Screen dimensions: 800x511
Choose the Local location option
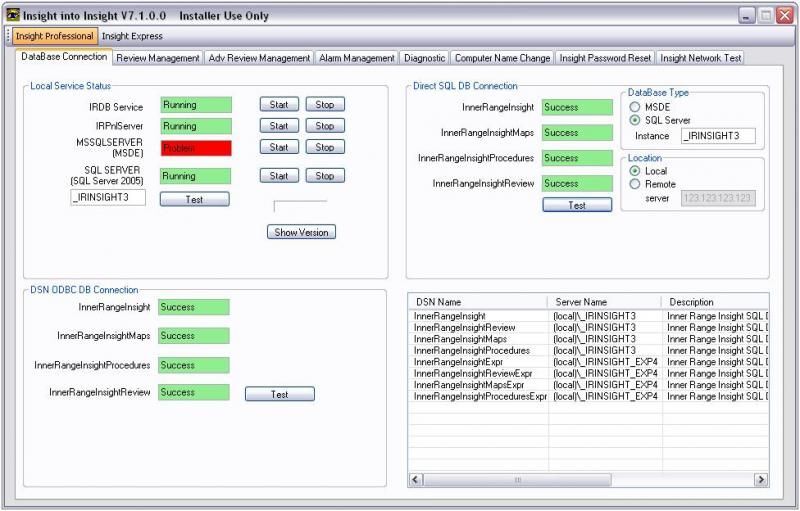(635, 171)
